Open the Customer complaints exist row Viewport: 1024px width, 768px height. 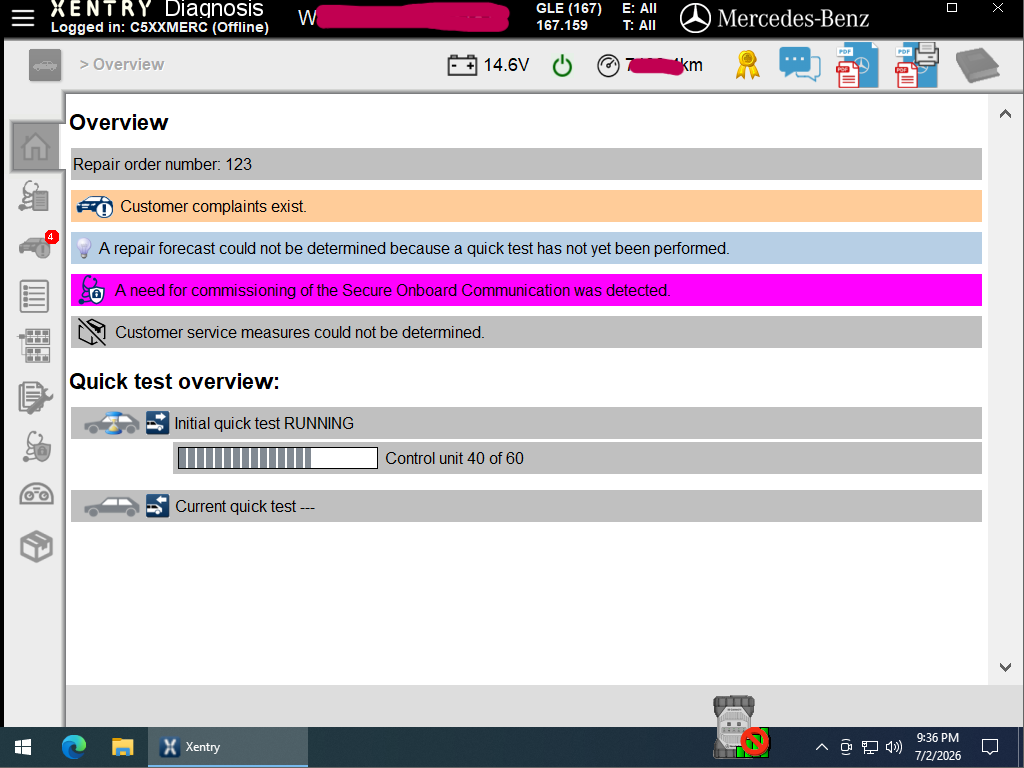coord(526,206)
